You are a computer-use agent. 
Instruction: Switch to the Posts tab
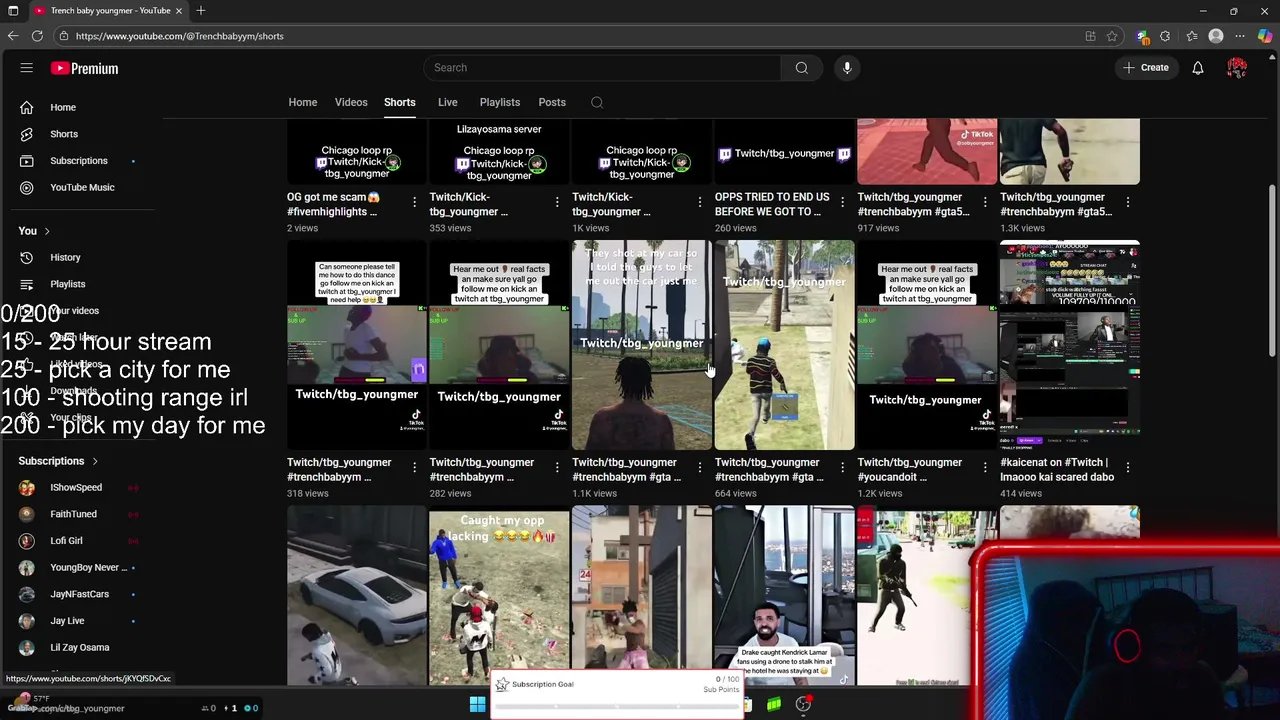click(x=552, y=102)
